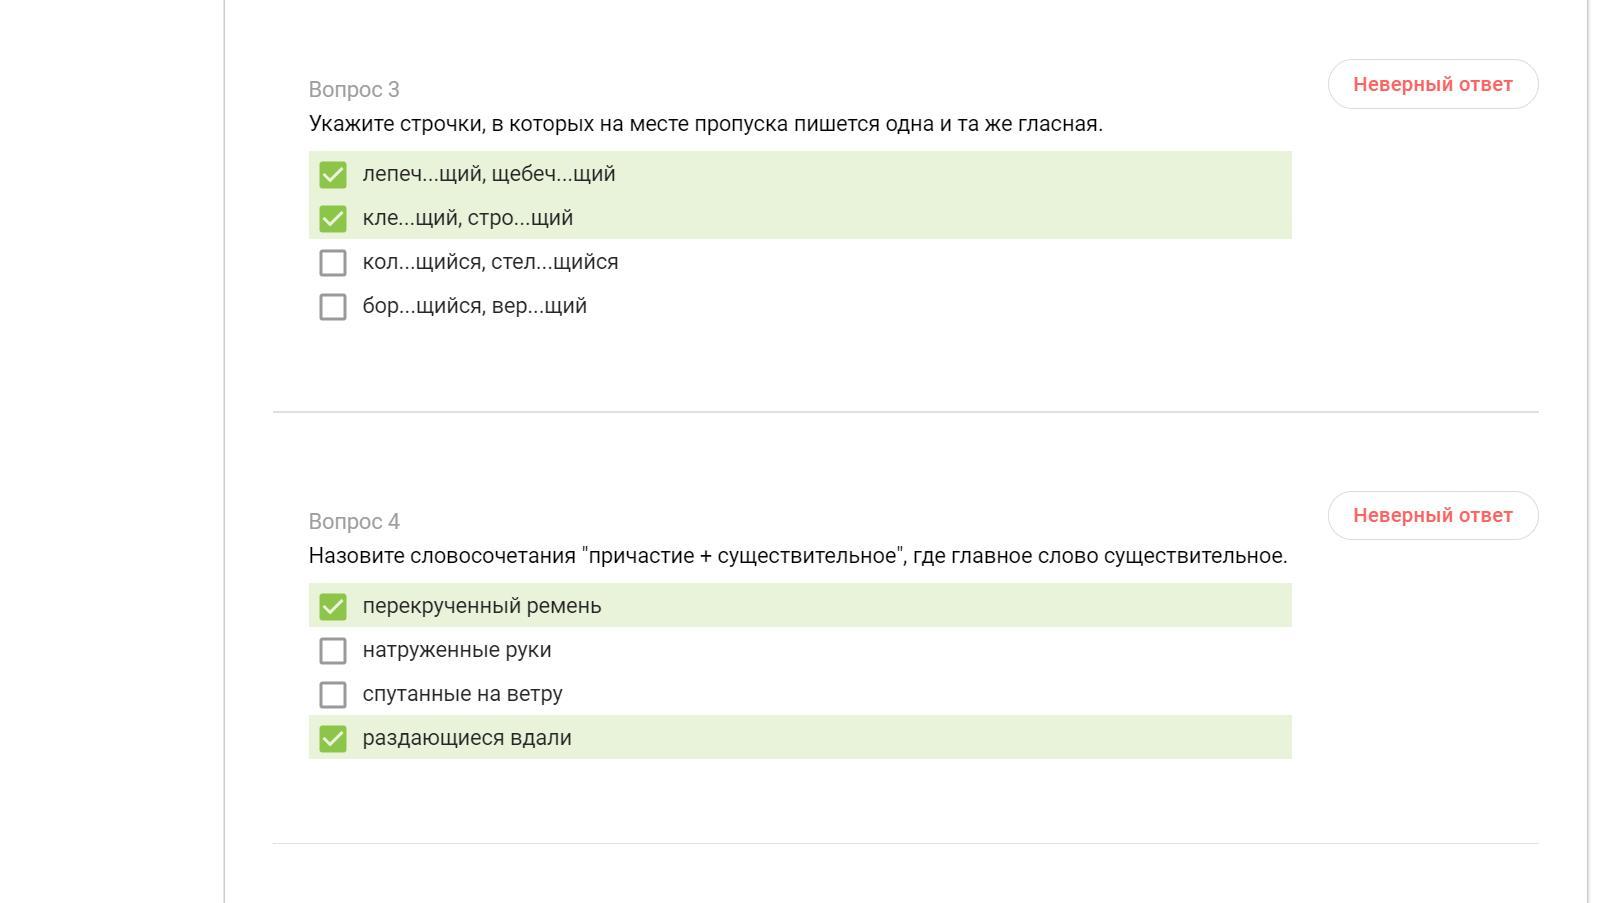
Task: Click the answer text "лепеч...щий, щебеч...щий"
Action: pos(488,174)
